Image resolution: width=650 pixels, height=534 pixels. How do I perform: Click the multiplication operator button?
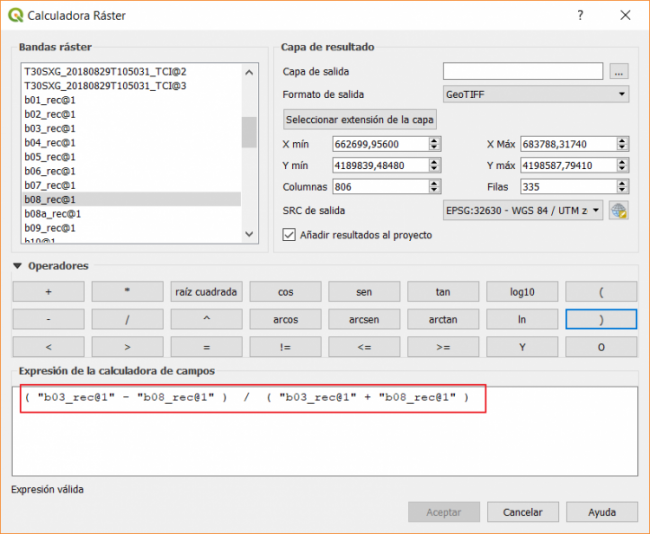point(127,291)
